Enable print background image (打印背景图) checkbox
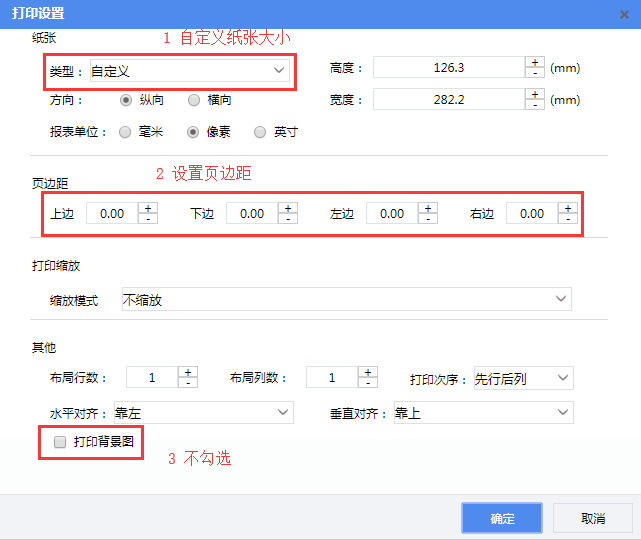This screenshot has height=540, width=641. tap(60, 441)
